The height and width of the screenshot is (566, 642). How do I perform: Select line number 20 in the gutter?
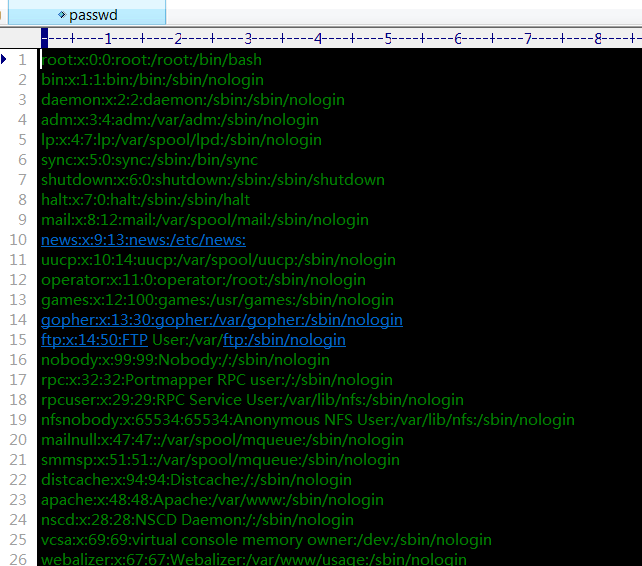(18, 440)
